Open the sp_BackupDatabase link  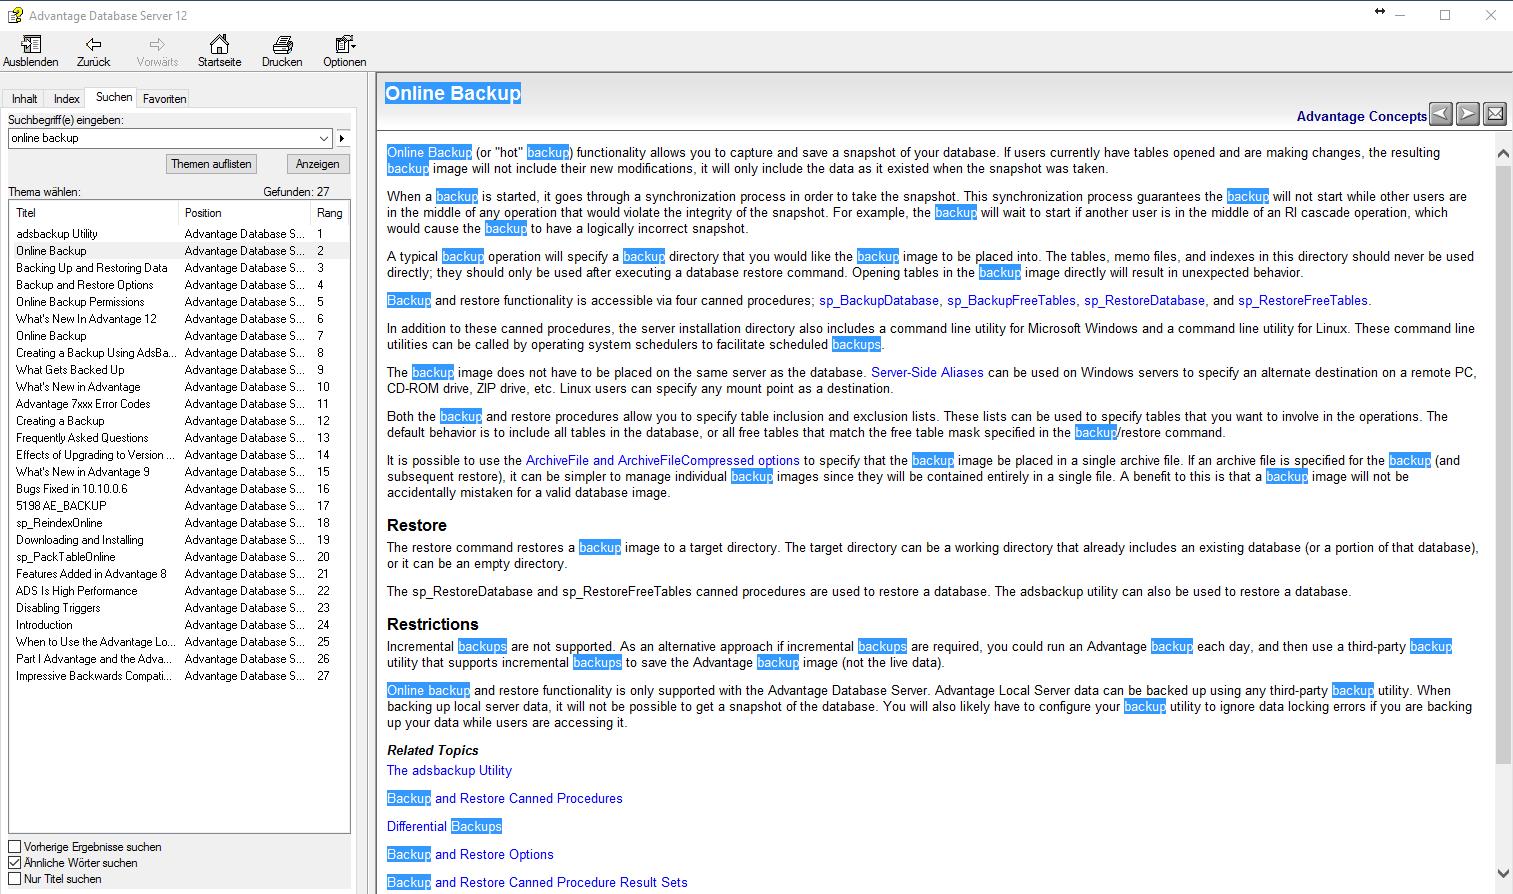coord(879,301)
